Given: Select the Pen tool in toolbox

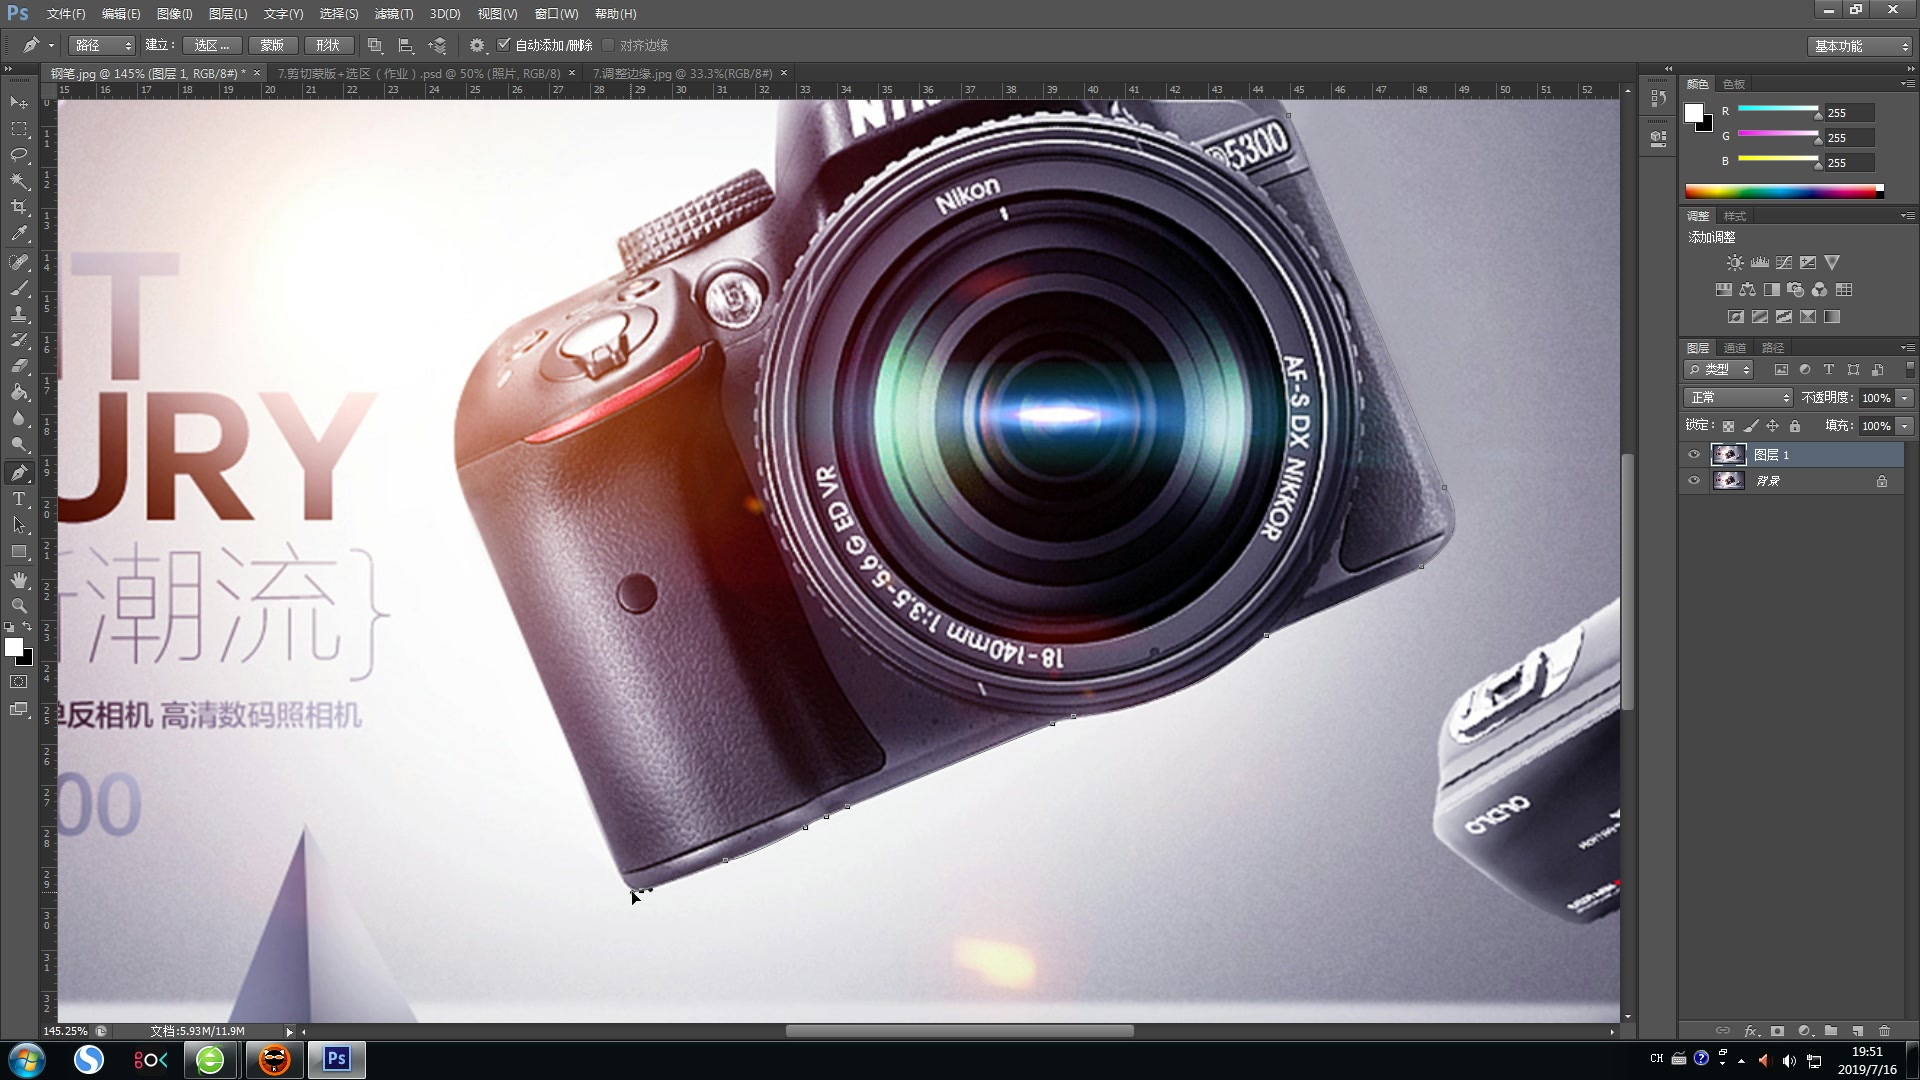Looking at the screenshot, I should [x=19, y=473].
